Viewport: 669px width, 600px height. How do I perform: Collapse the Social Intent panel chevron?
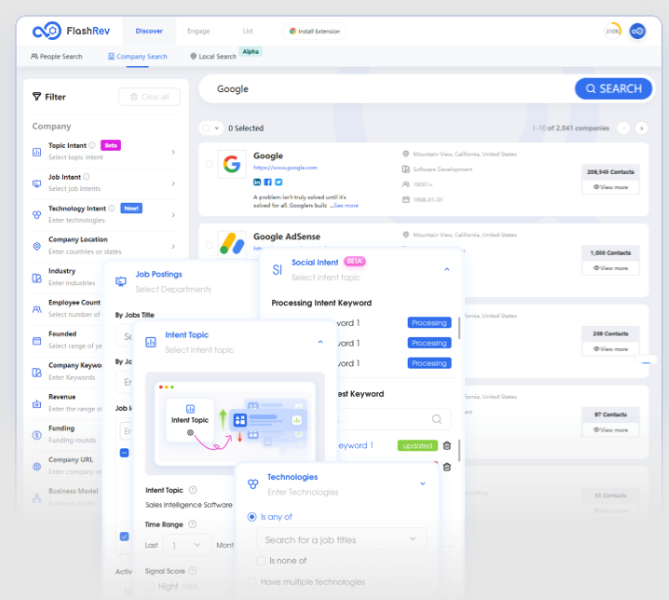447,269
